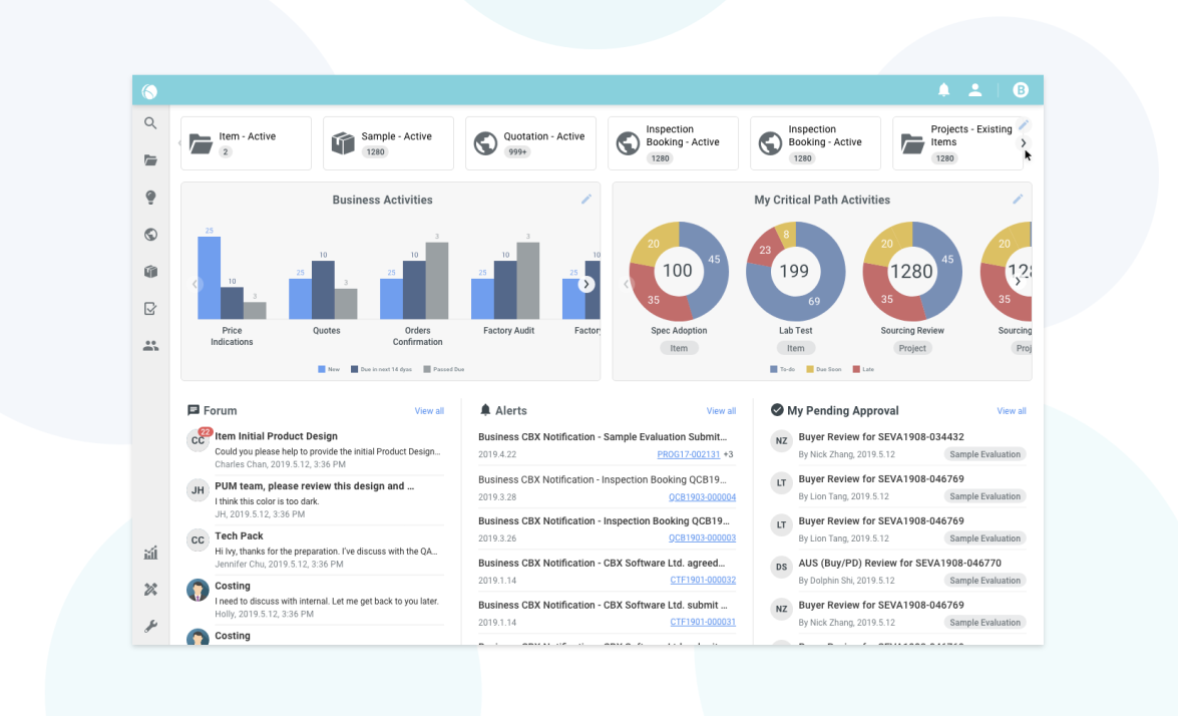Toggle the Late legend swatch
This screenshot has height=716, width=1178.
(x=856, y=369)
